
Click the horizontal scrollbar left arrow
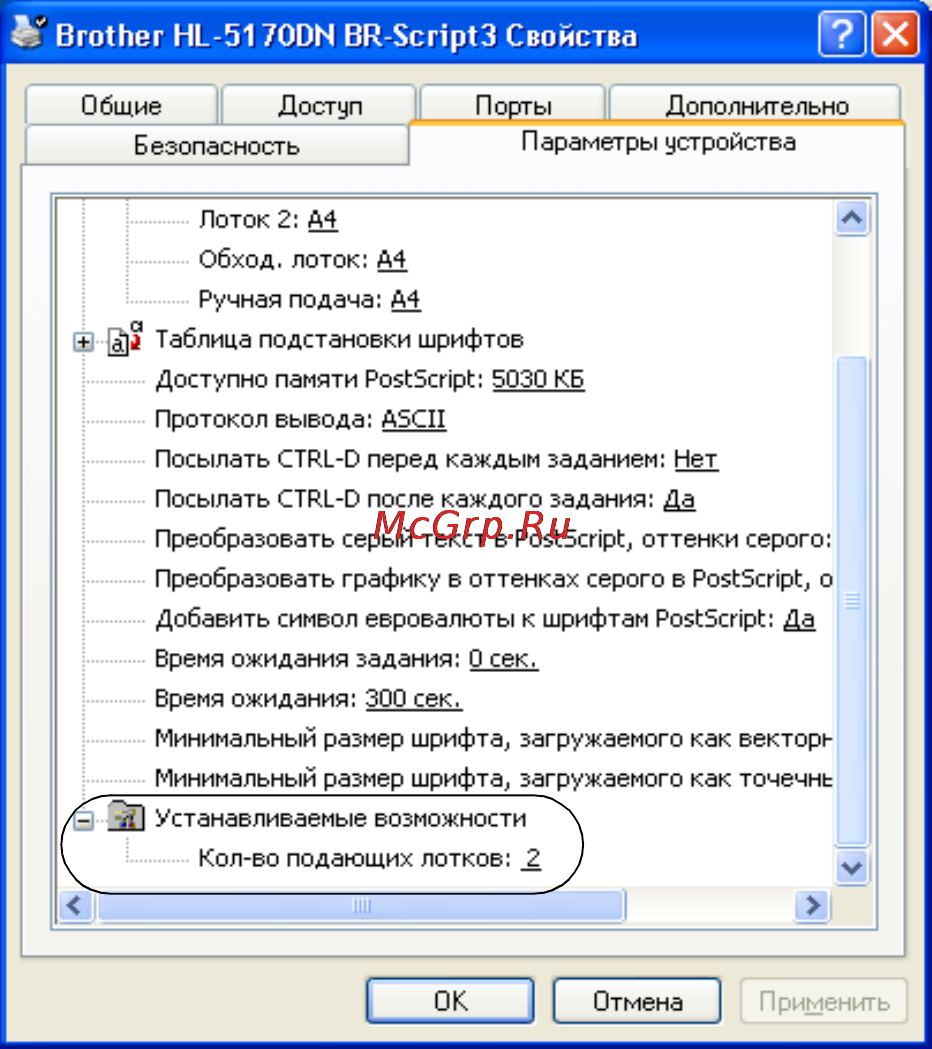point(75,906)
